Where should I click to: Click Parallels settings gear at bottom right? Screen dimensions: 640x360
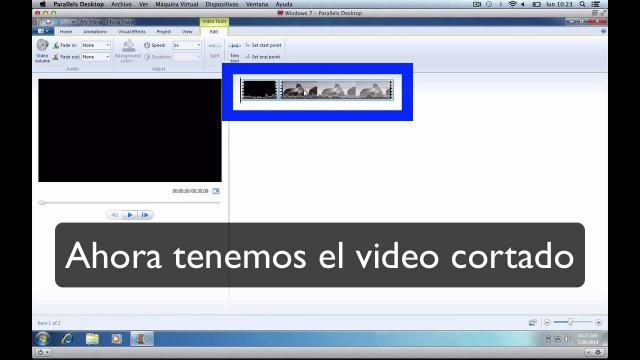(598, 352)
